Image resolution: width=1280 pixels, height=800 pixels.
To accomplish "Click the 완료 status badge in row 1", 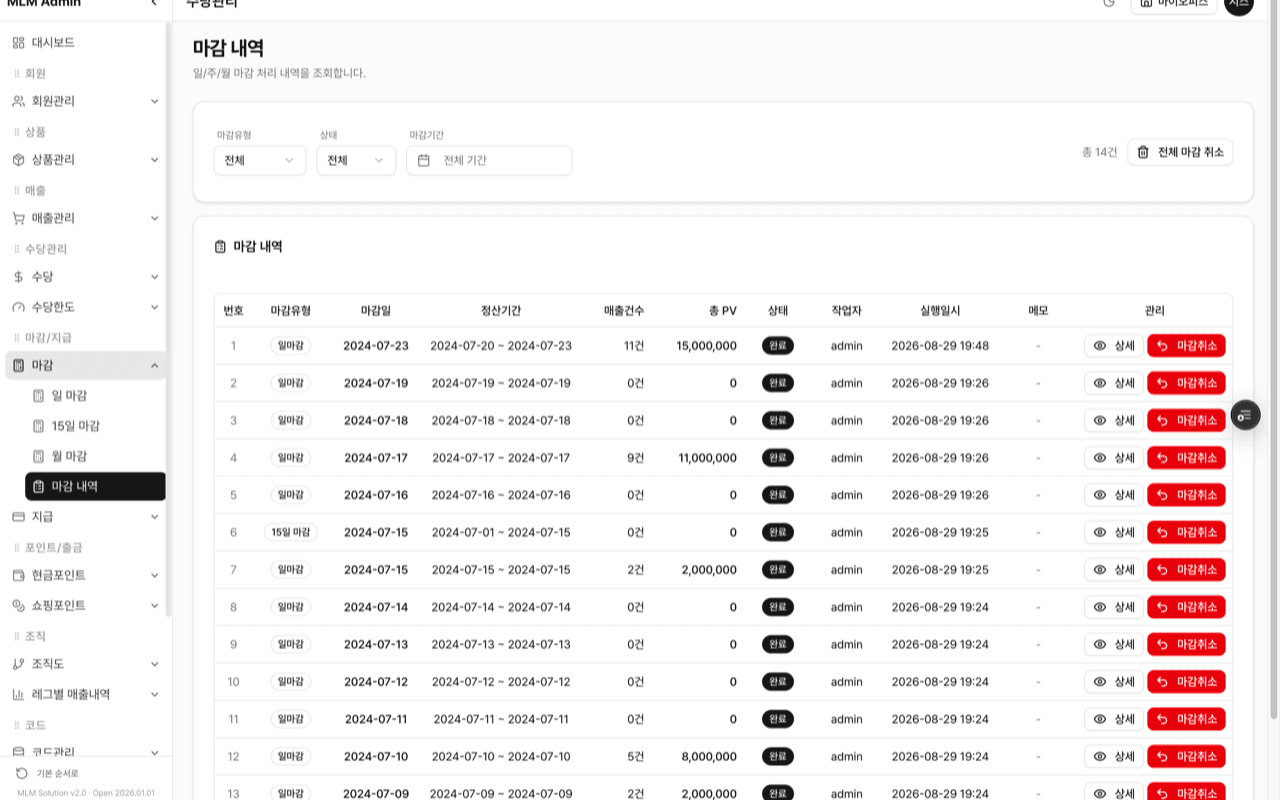I will pyautogui.click(x=778, y=346).
